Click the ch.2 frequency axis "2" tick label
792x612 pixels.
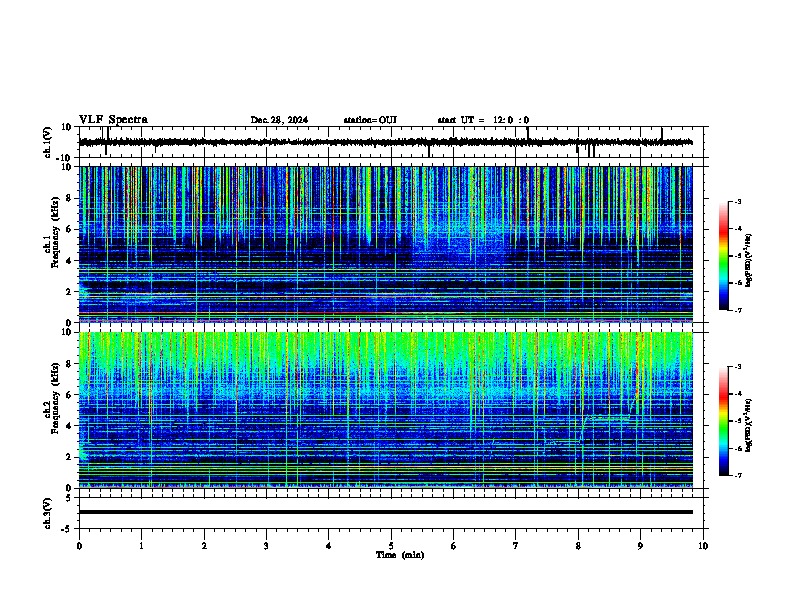[69, 457]
